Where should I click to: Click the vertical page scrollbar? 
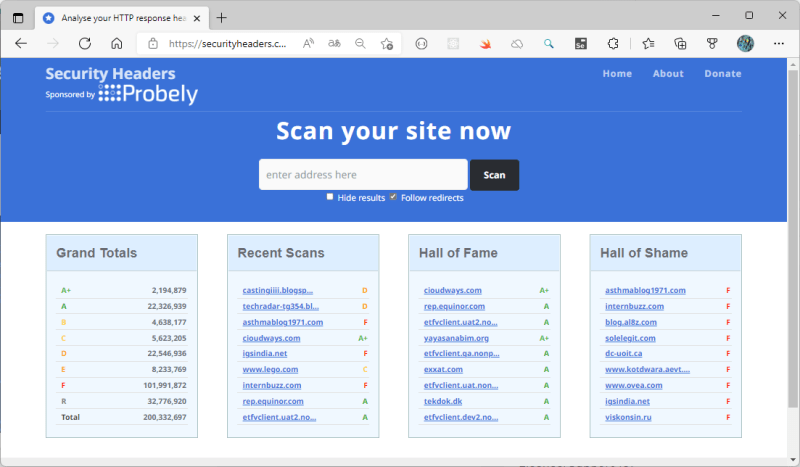coord(792,239)
